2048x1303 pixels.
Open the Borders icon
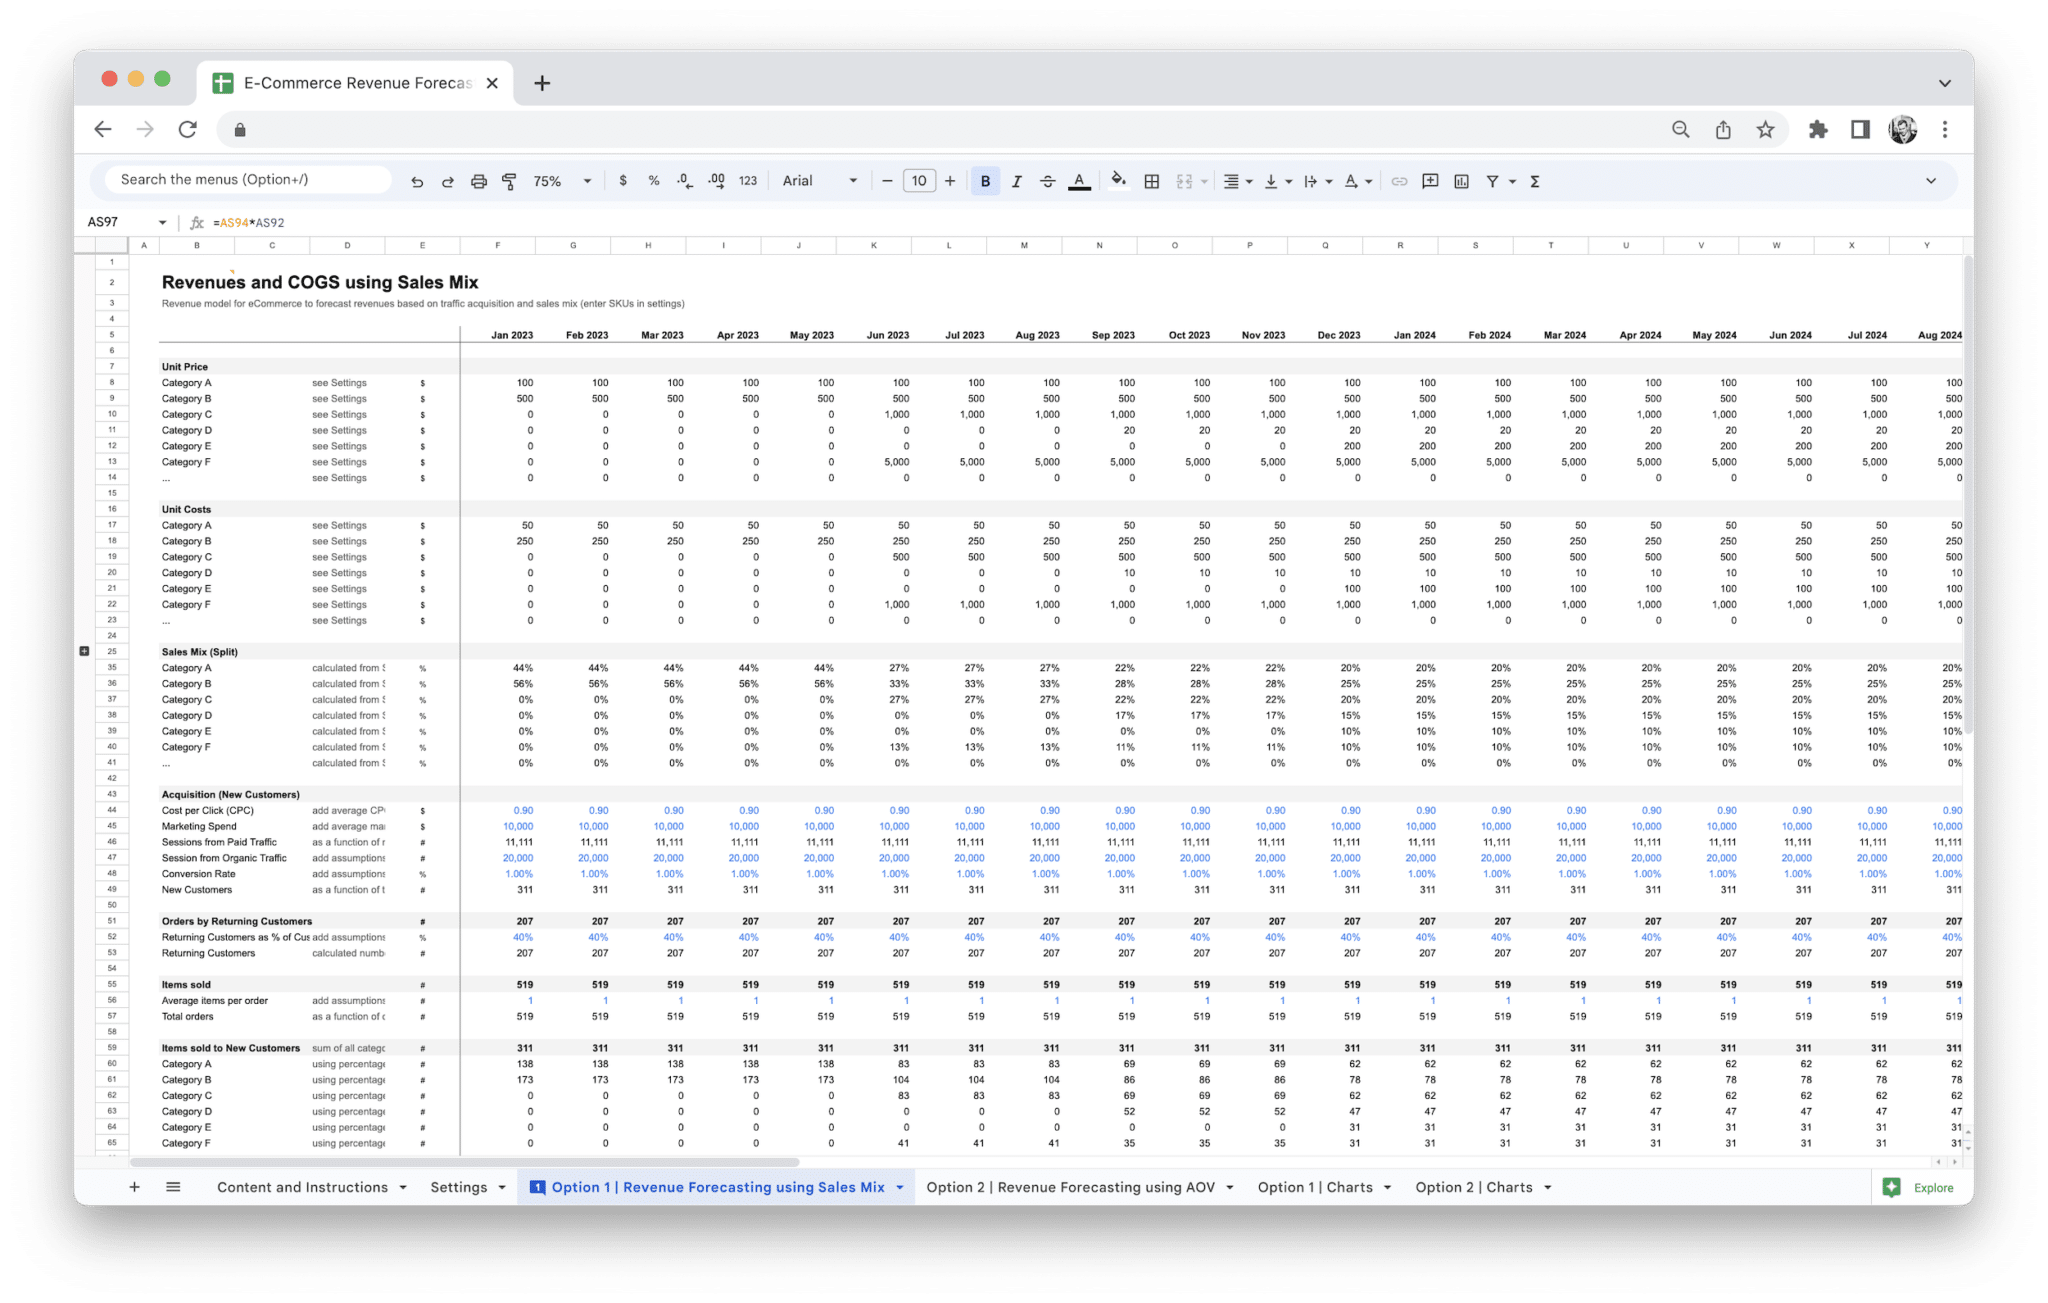(x=1151, y=181)
